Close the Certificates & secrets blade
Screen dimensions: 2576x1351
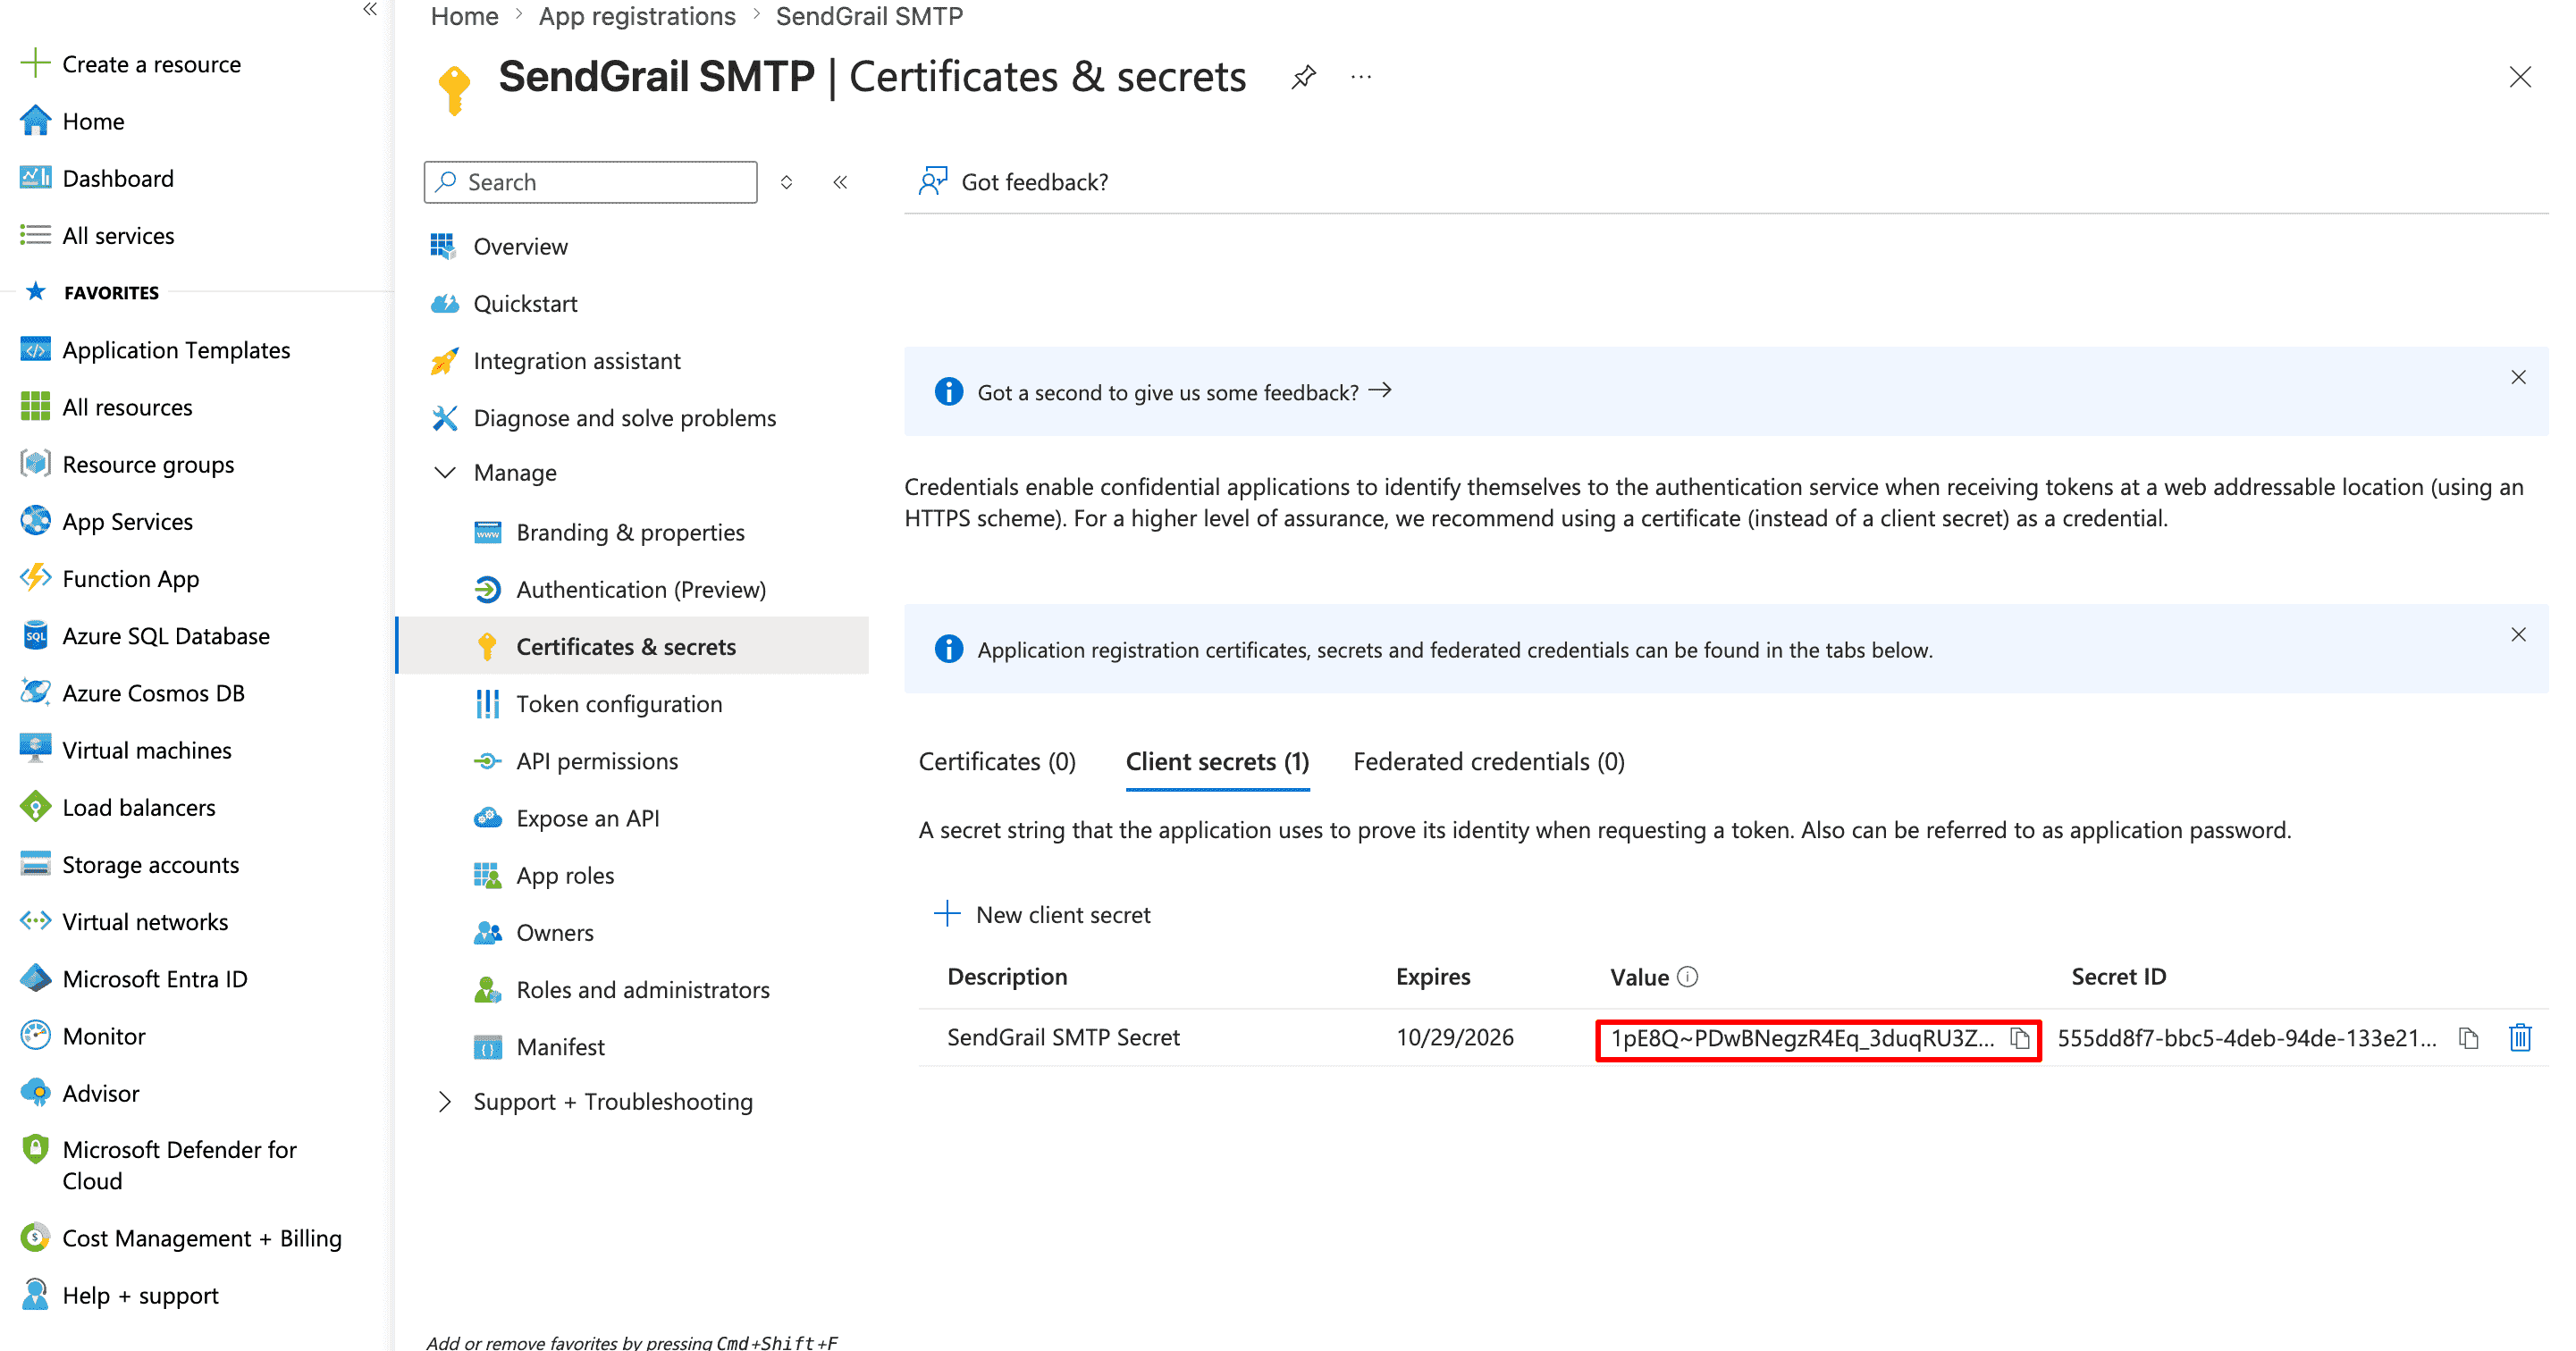click(x=2519, y=77)
